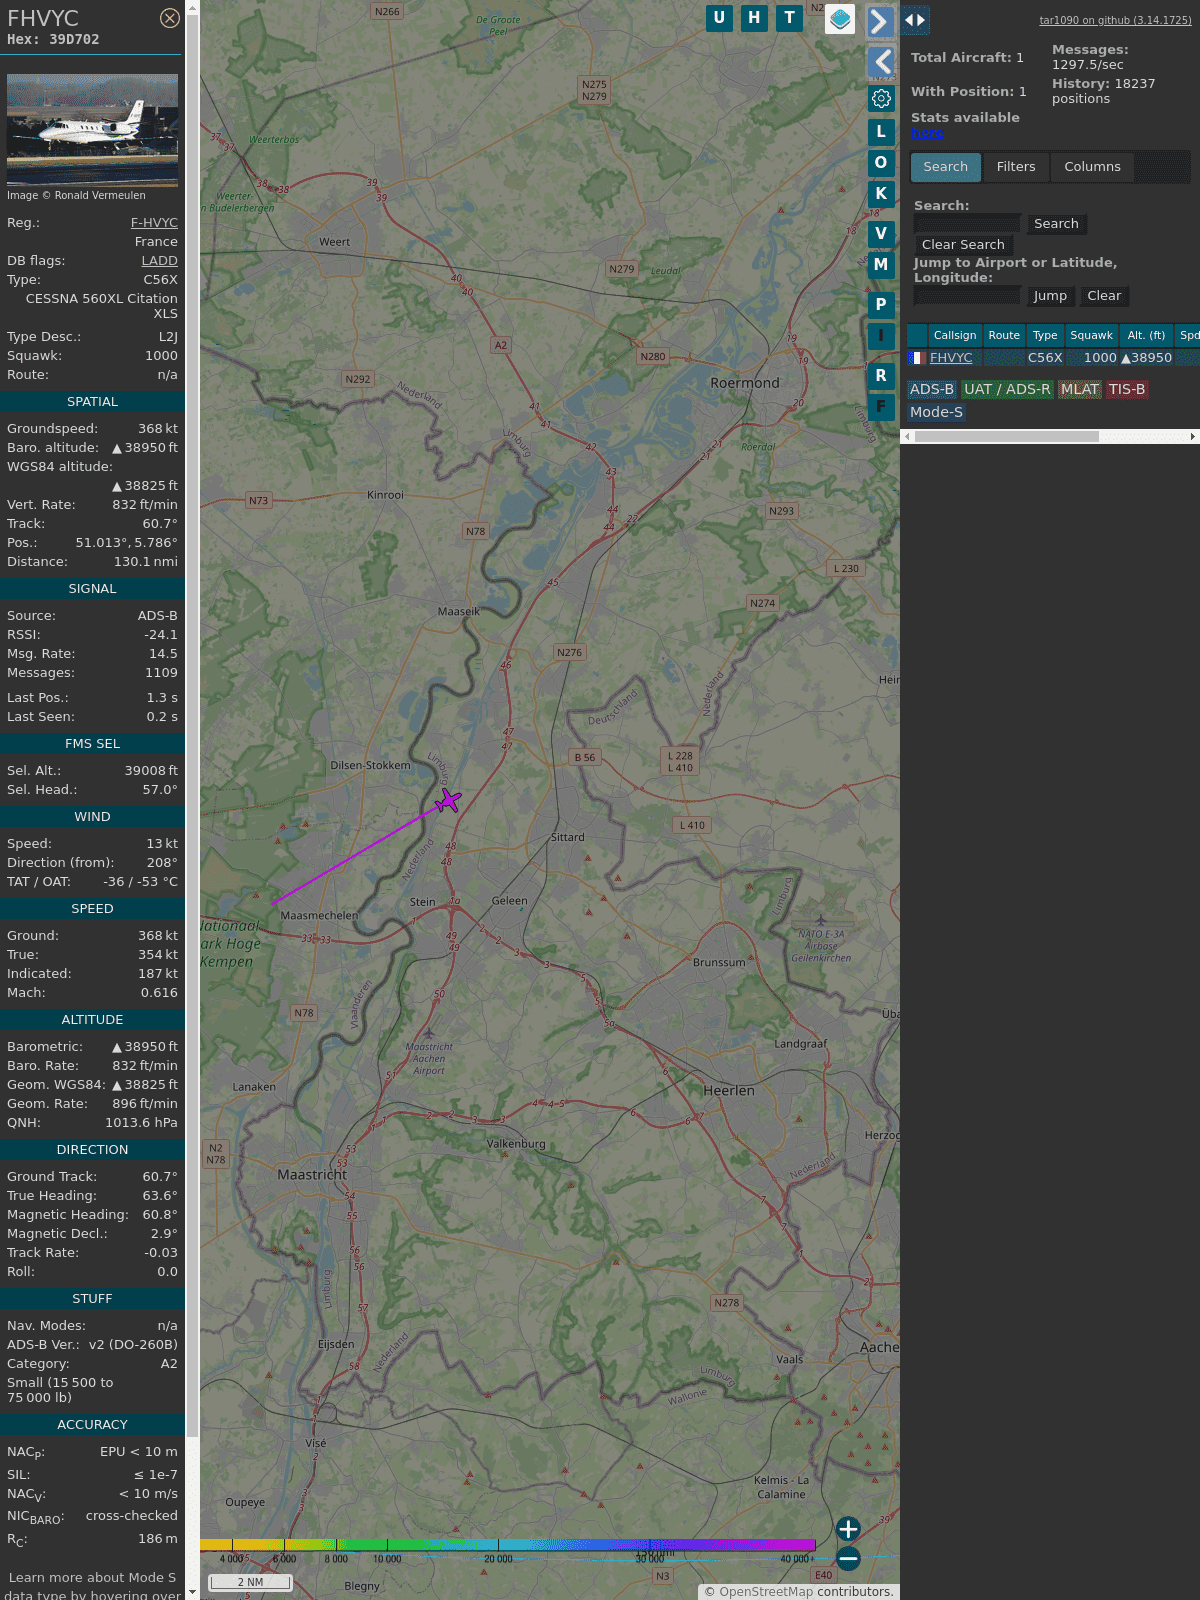Click the Clear Search button
The width and height of the screenshot is (1200, 1600).
963,245
